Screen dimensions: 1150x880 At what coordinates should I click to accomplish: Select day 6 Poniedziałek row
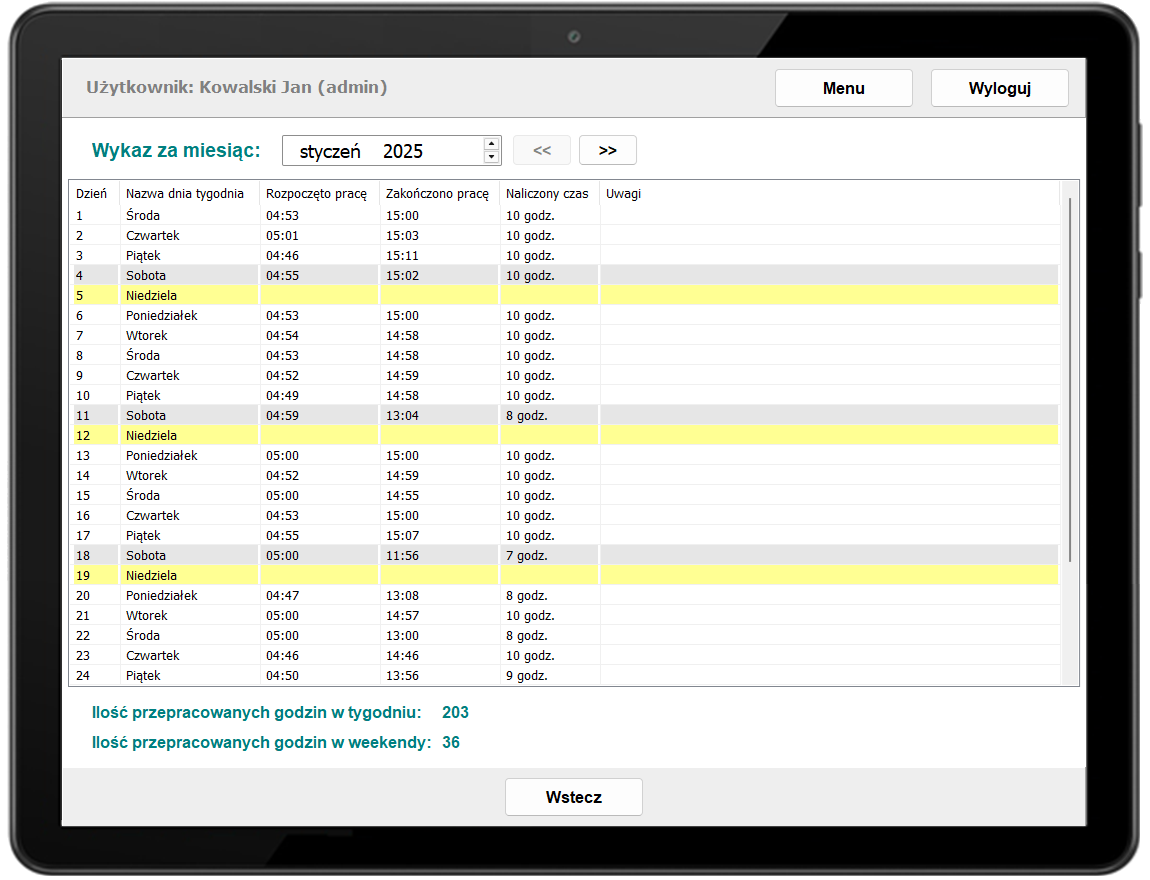[565, 315]
